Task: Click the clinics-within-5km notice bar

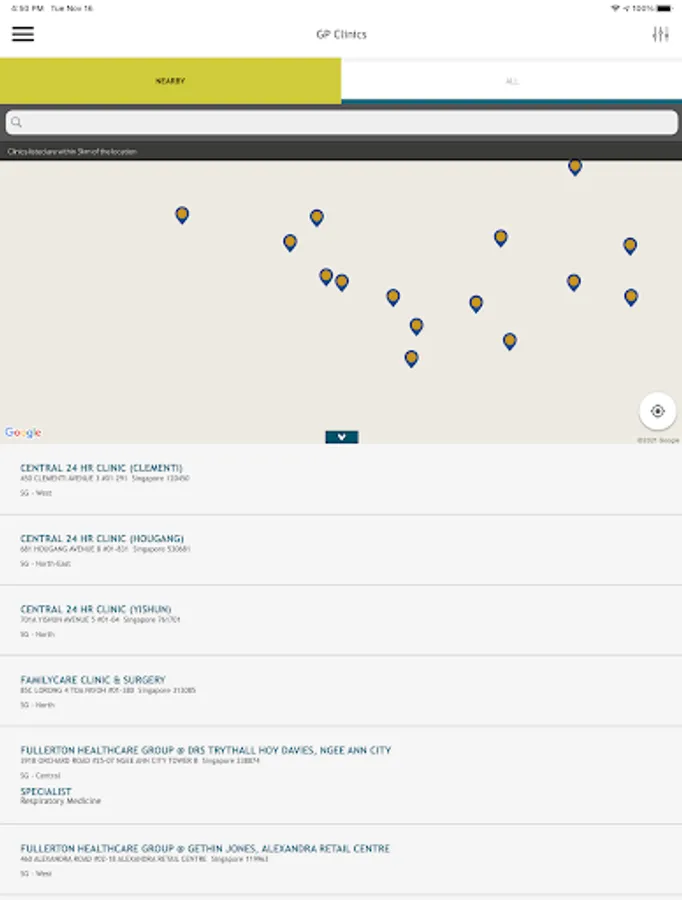Action: (341, 152)
